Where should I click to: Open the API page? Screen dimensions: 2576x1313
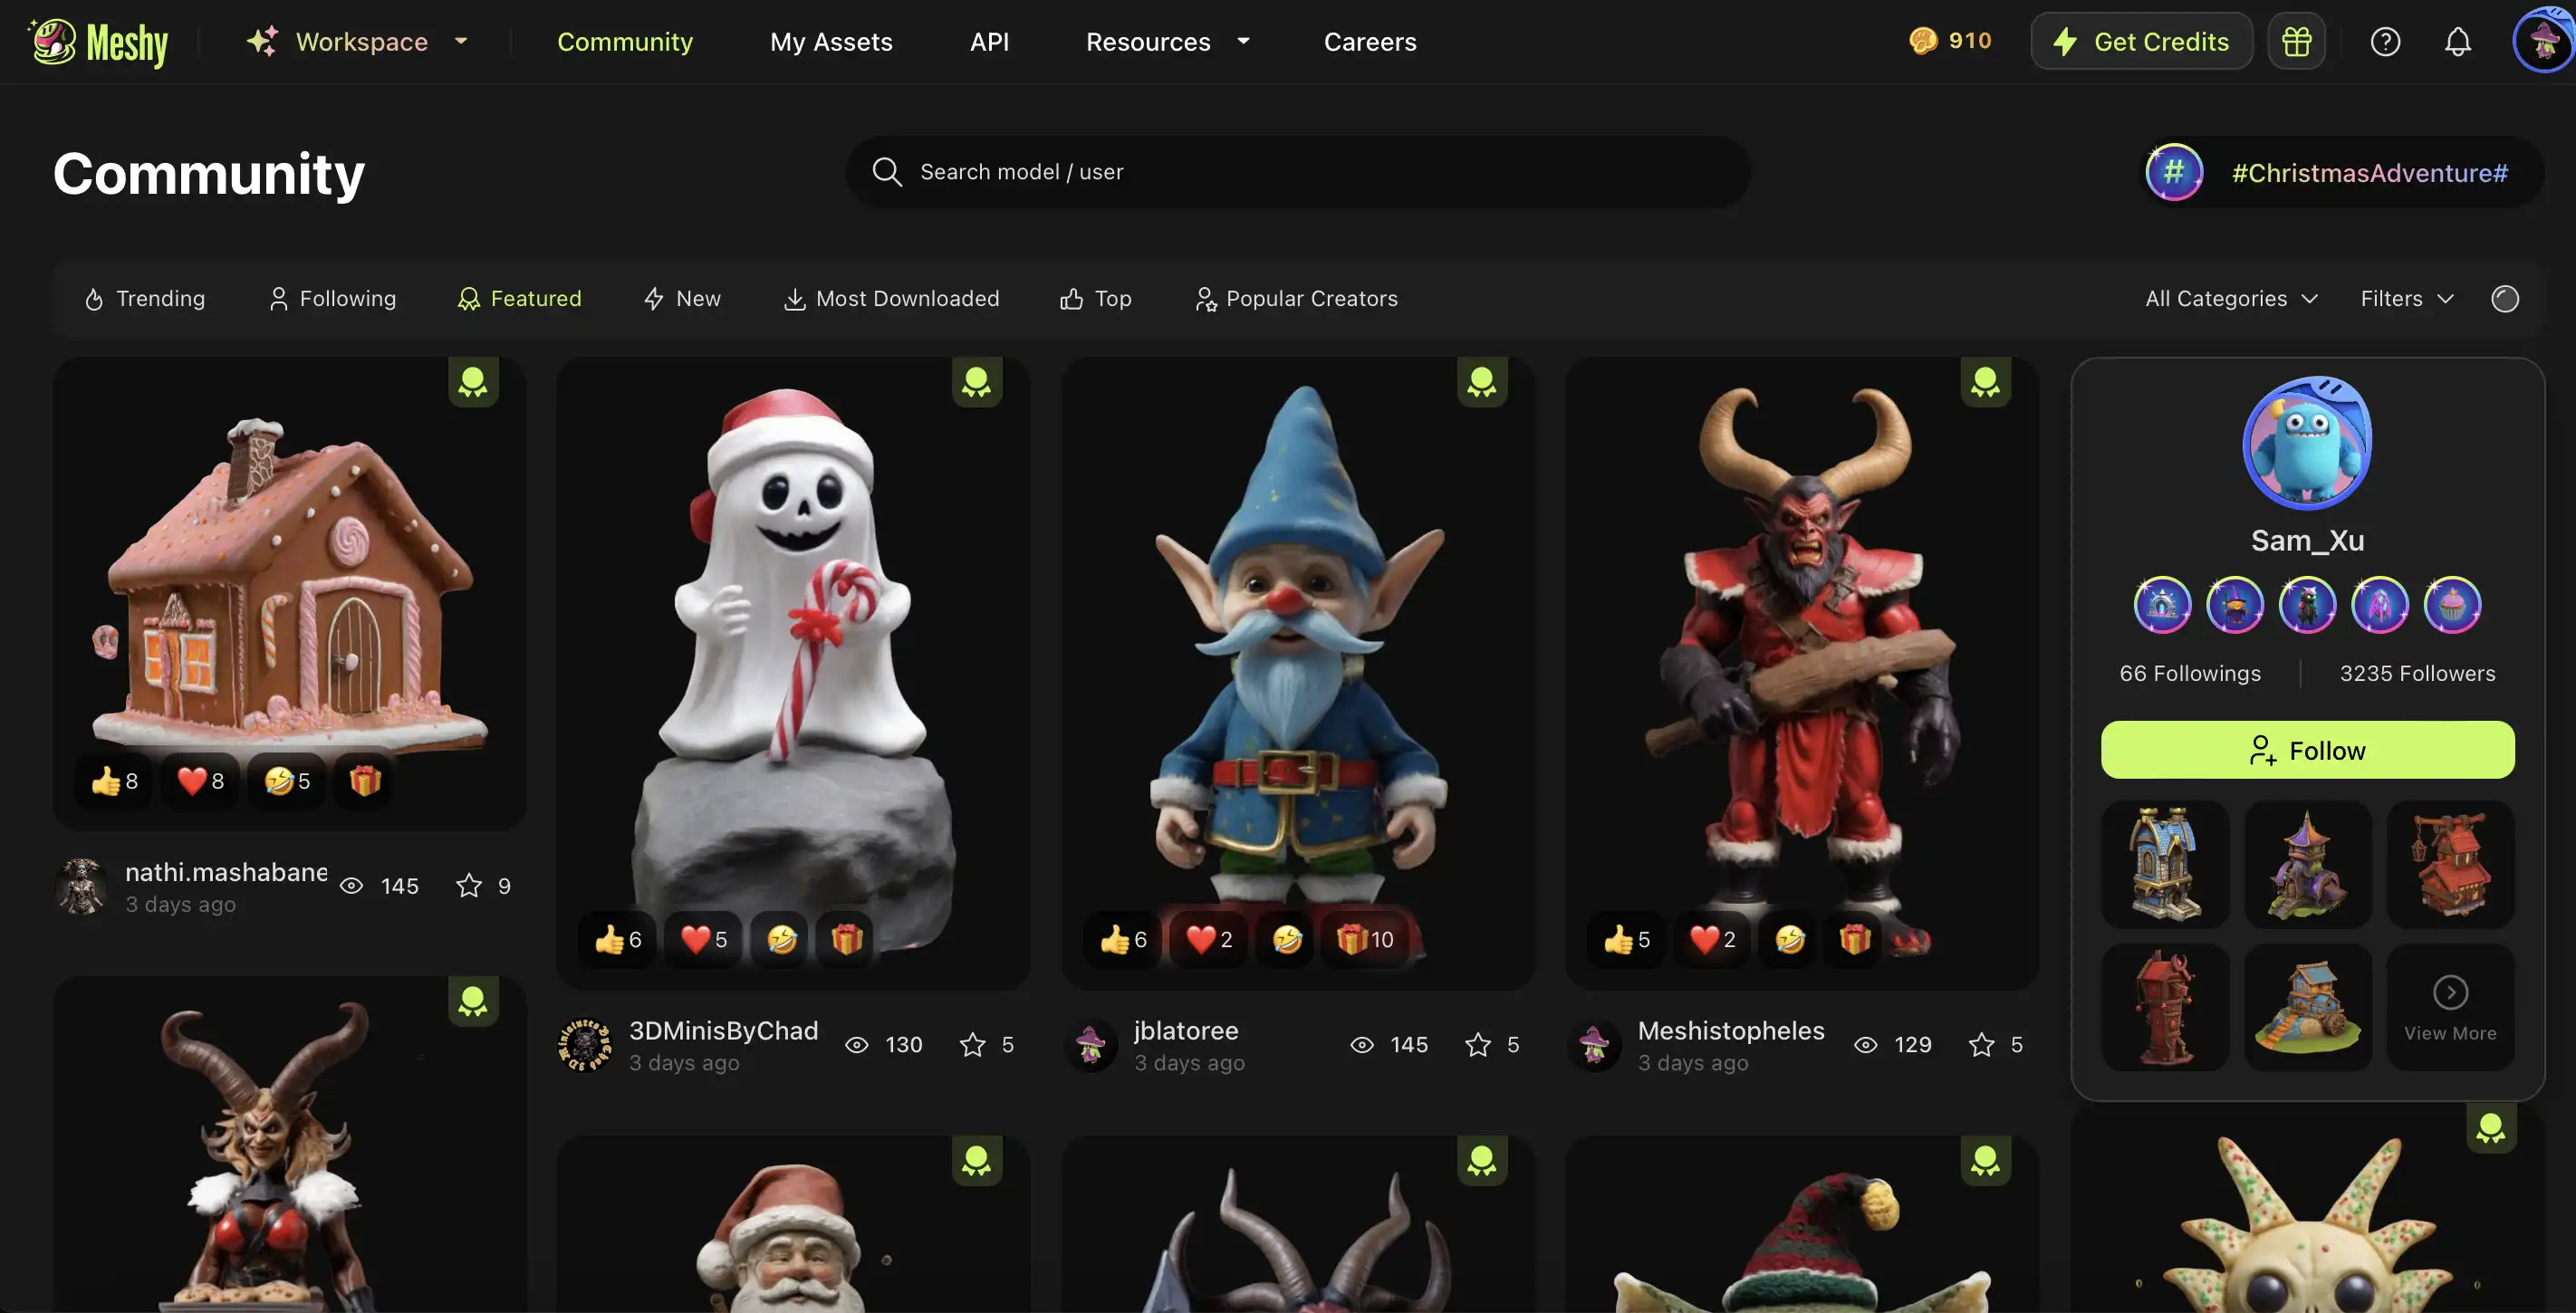tap(989, 42)
